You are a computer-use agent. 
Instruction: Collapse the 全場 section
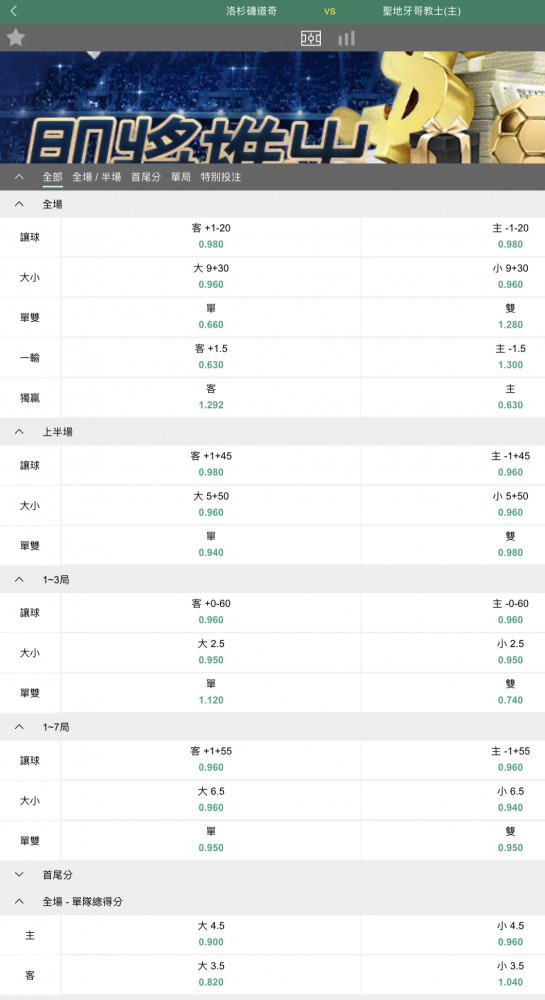coord(18,204)
